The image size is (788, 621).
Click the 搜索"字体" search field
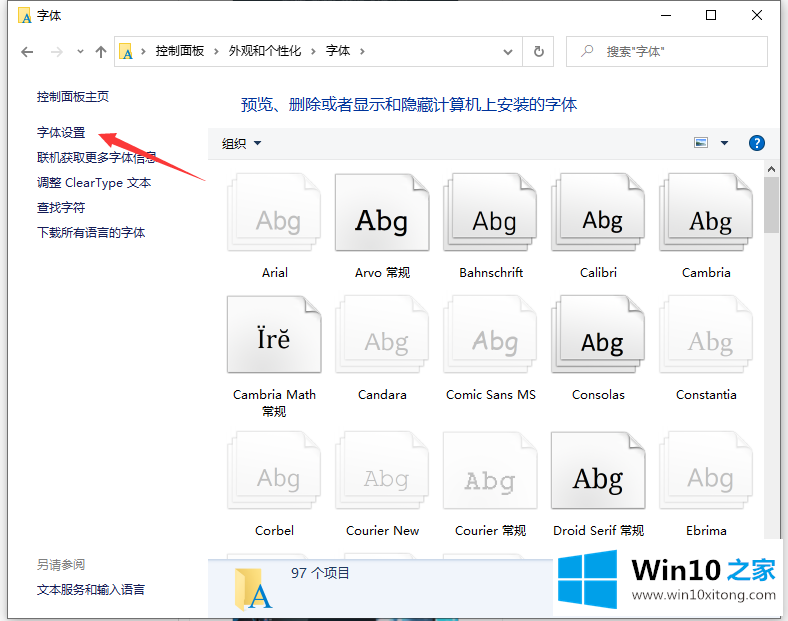pos(666,51)
